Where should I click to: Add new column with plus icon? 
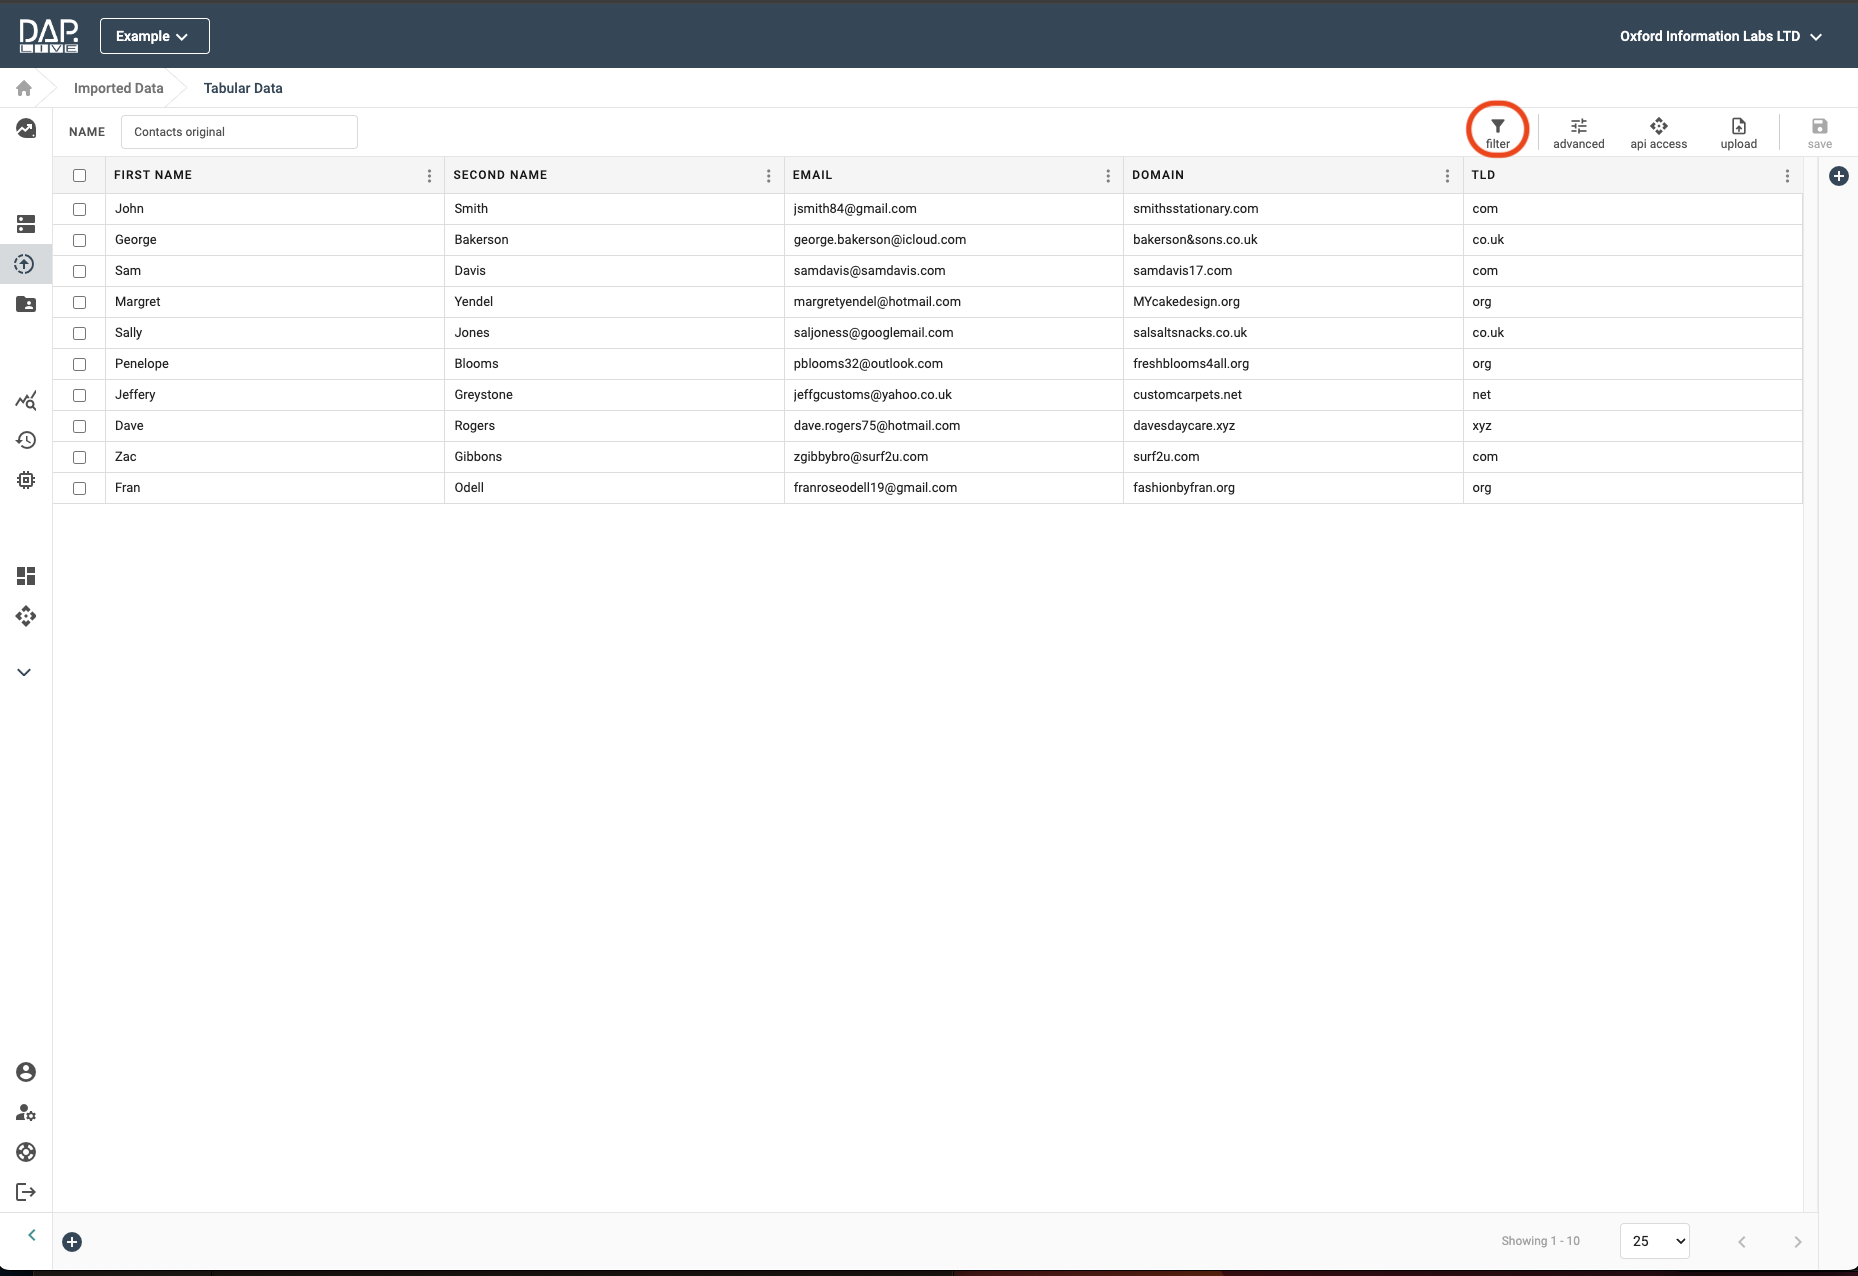click(1838, 176)
